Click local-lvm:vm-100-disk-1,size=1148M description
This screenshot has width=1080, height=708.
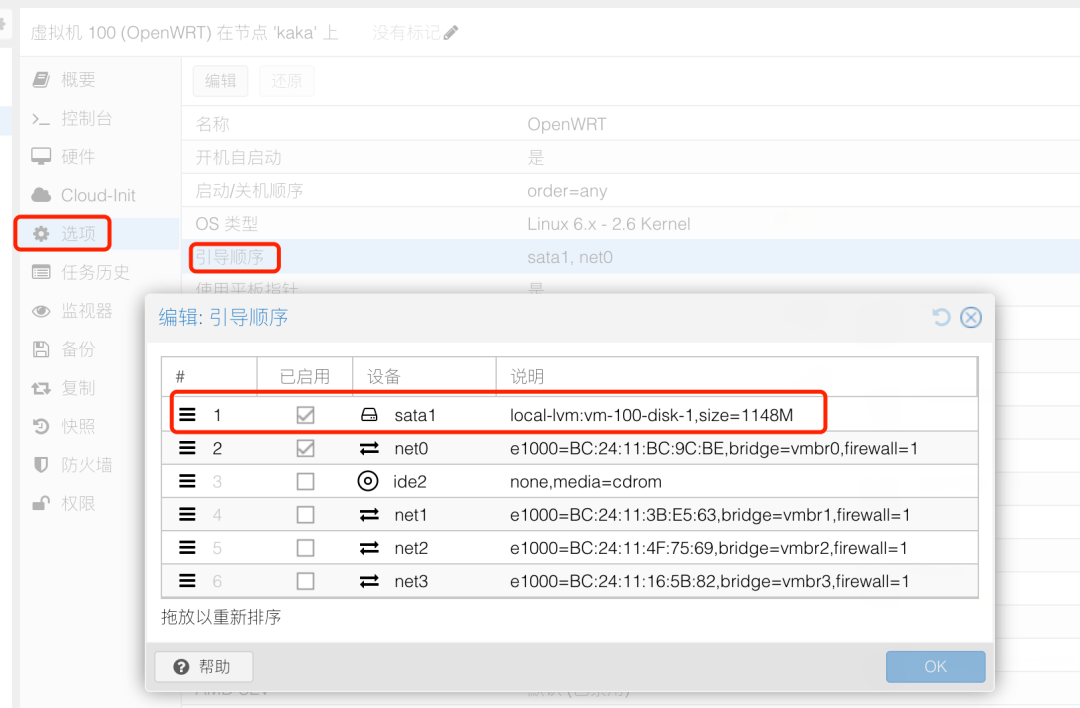tap(652, 415)
